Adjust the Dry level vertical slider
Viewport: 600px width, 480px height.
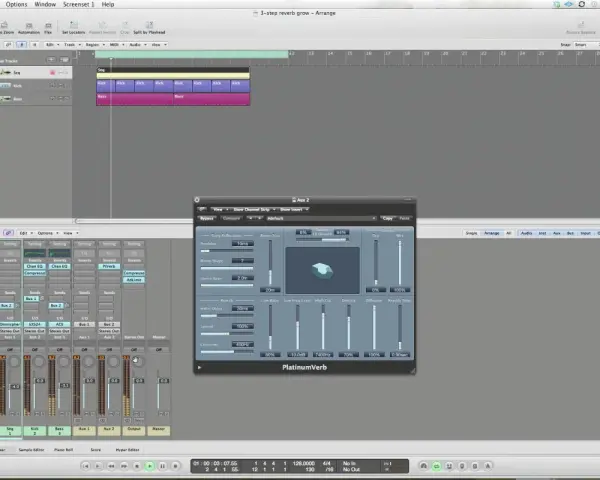coord(376,262)
